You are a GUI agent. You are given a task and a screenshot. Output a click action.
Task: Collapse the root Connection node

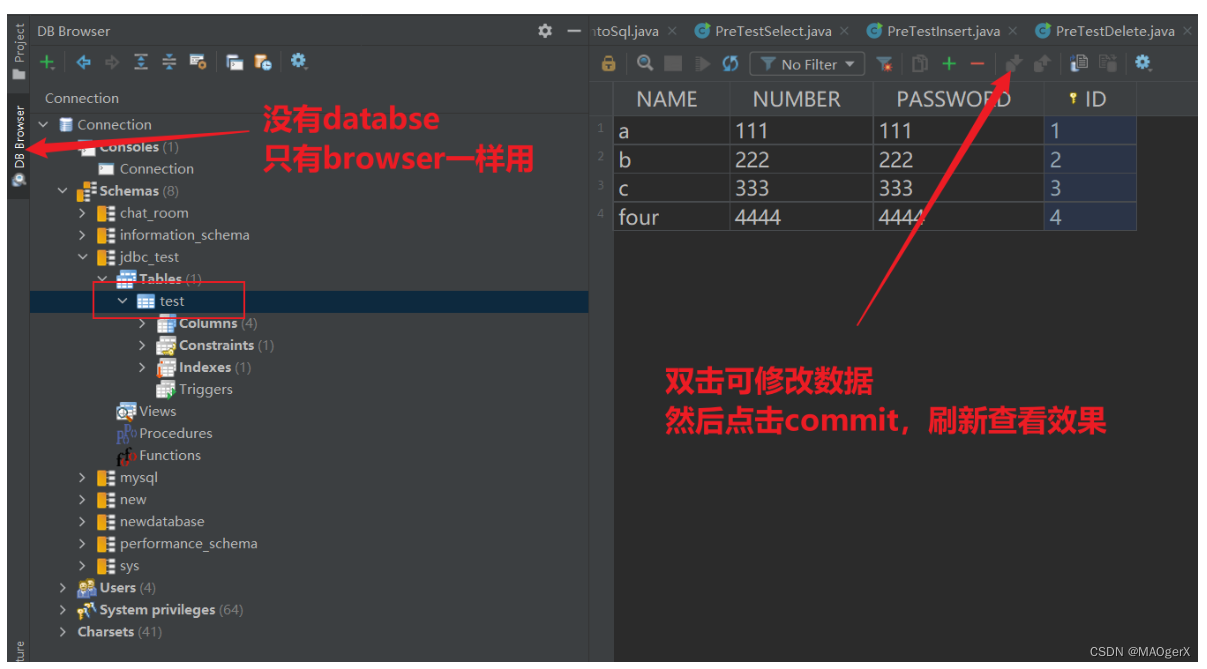click(x=43, y=125)
